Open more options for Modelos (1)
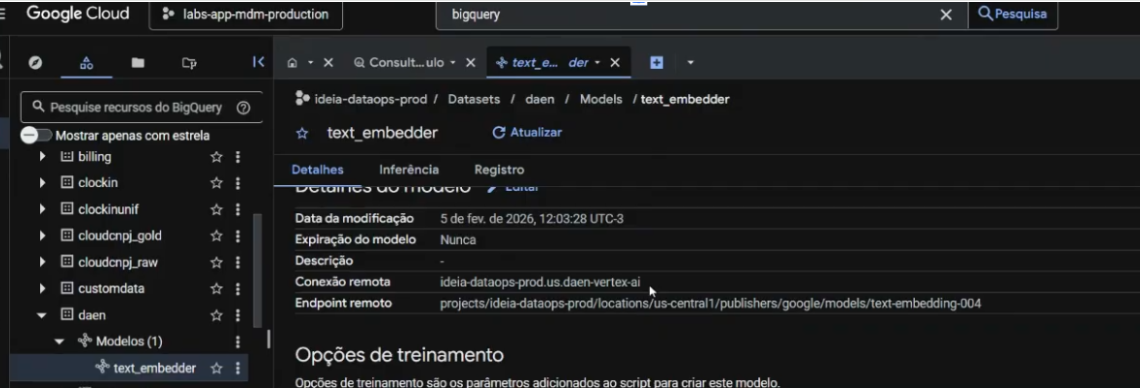This screenshot has height=388, width=1140. (238, 341)
